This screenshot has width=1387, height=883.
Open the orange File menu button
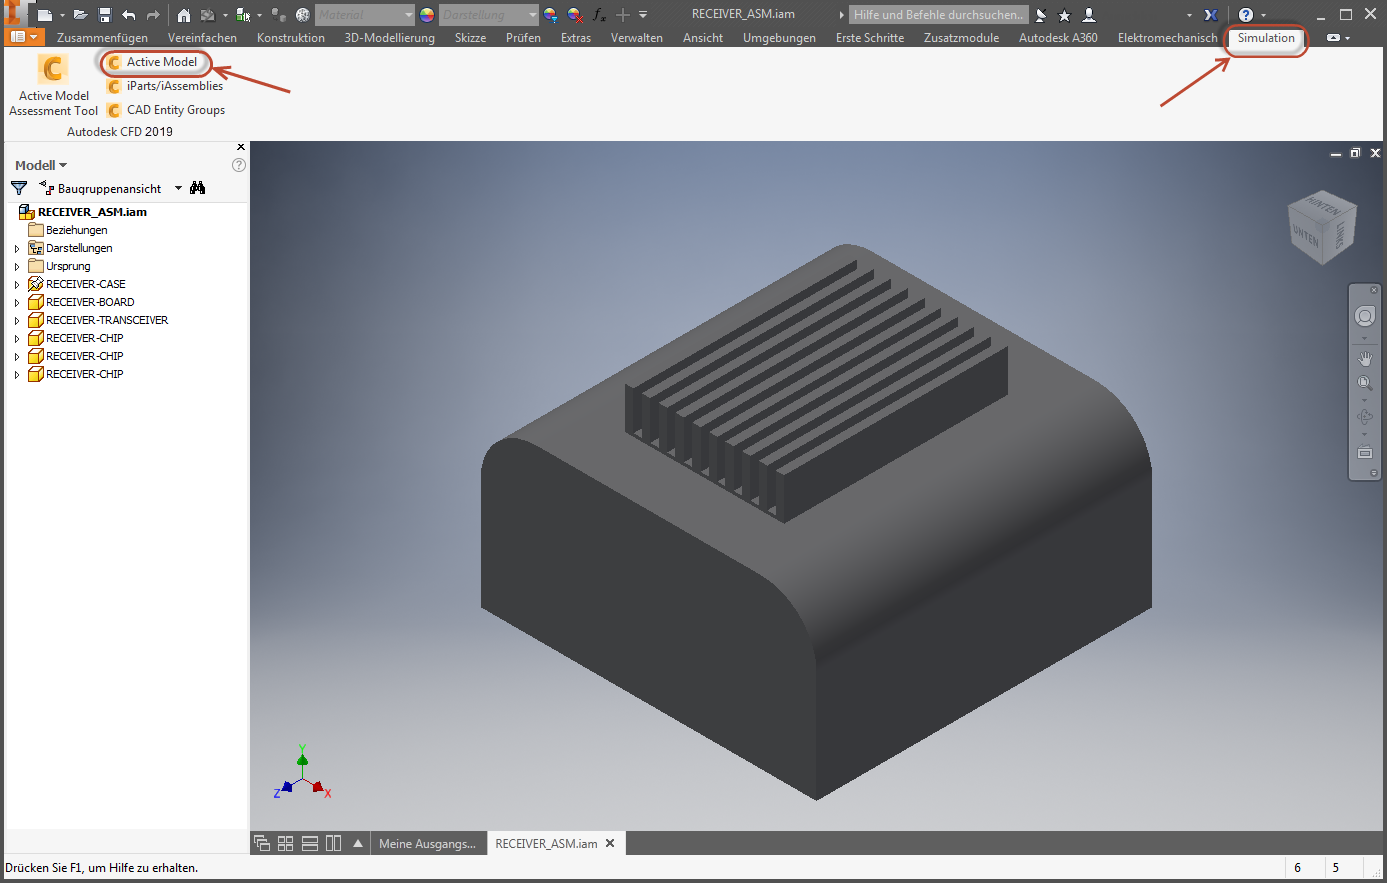(26, 38)
